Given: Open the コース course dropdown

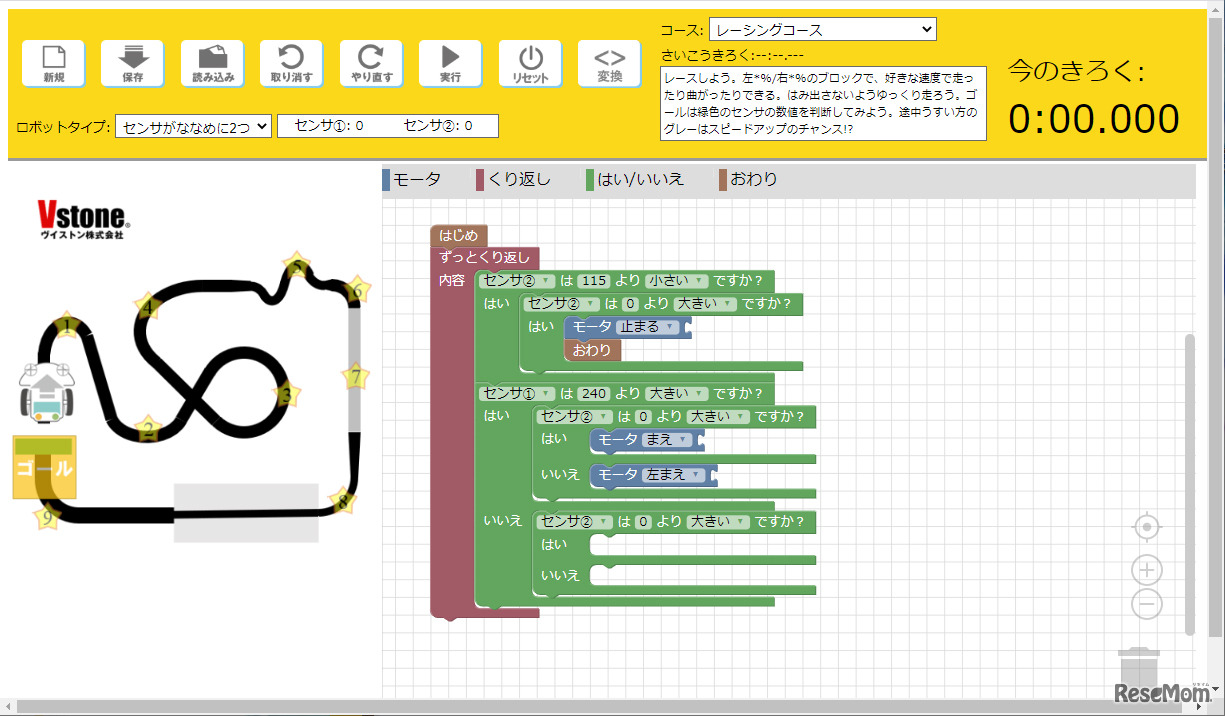Looking at the screenshot, I should point(822,30).
